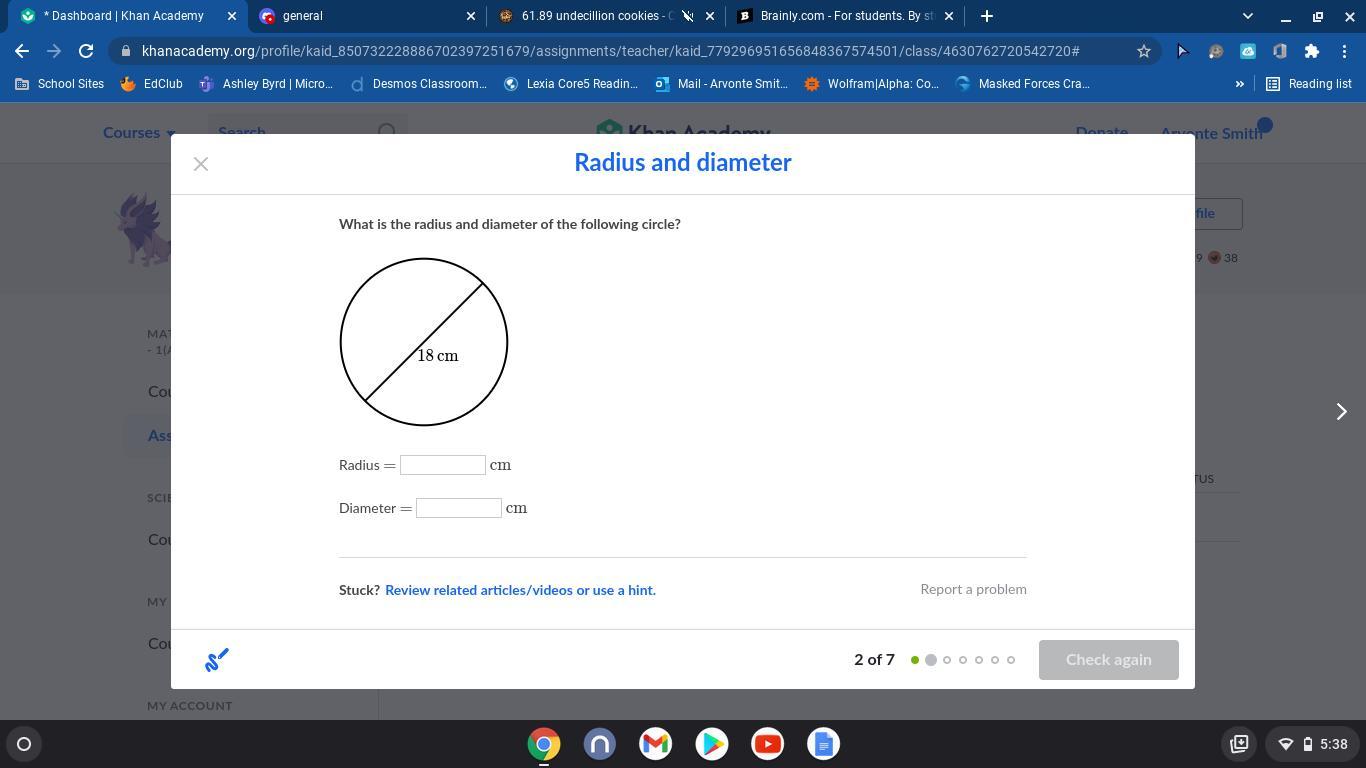
Task: Open the tote holding-space icon in tray
Action: pyautogui.click(x=1239, y=744)
